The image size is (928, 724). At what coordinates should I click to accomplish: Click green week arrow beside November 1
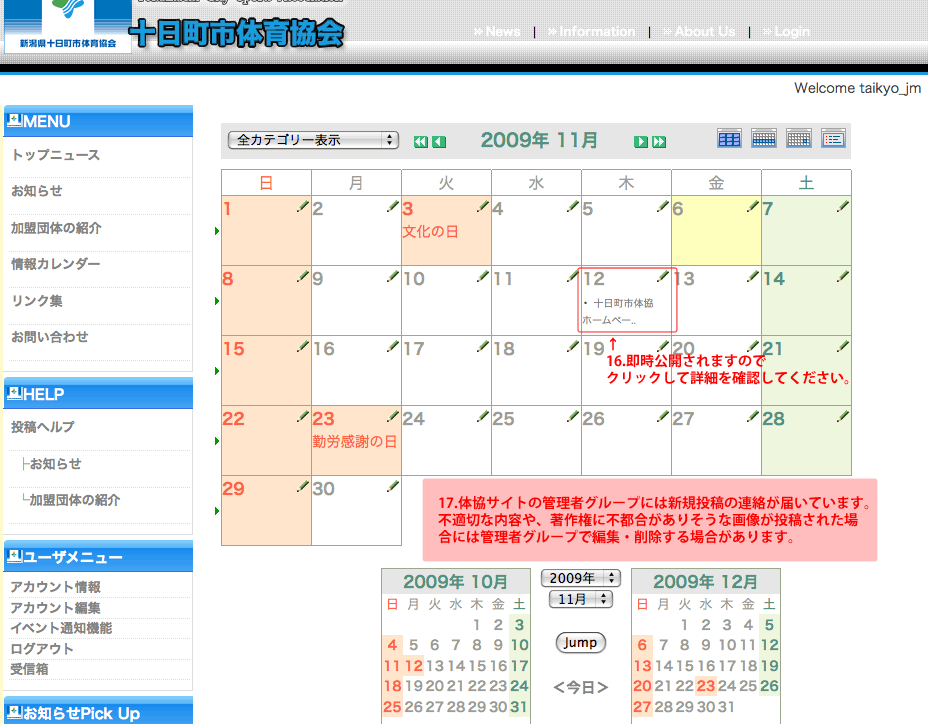217,231
